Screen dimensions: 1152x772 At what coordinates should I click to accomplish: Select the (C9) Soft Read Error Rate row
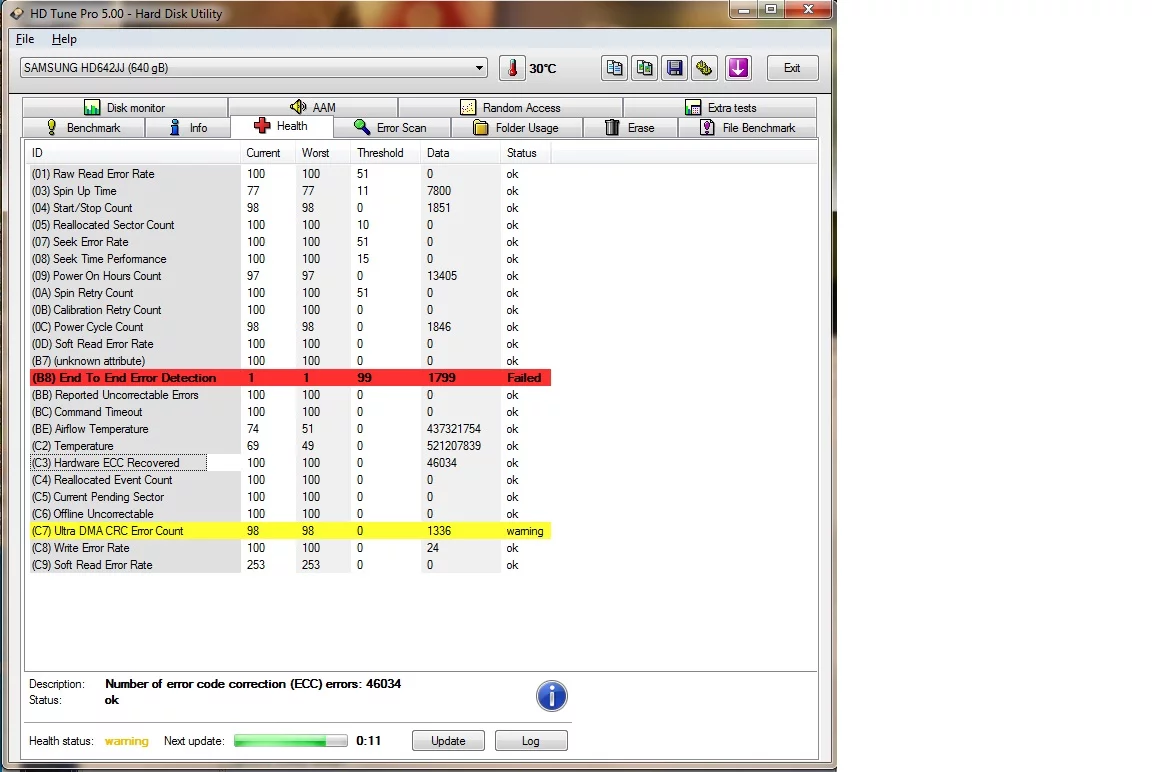(x=290, y=565)
